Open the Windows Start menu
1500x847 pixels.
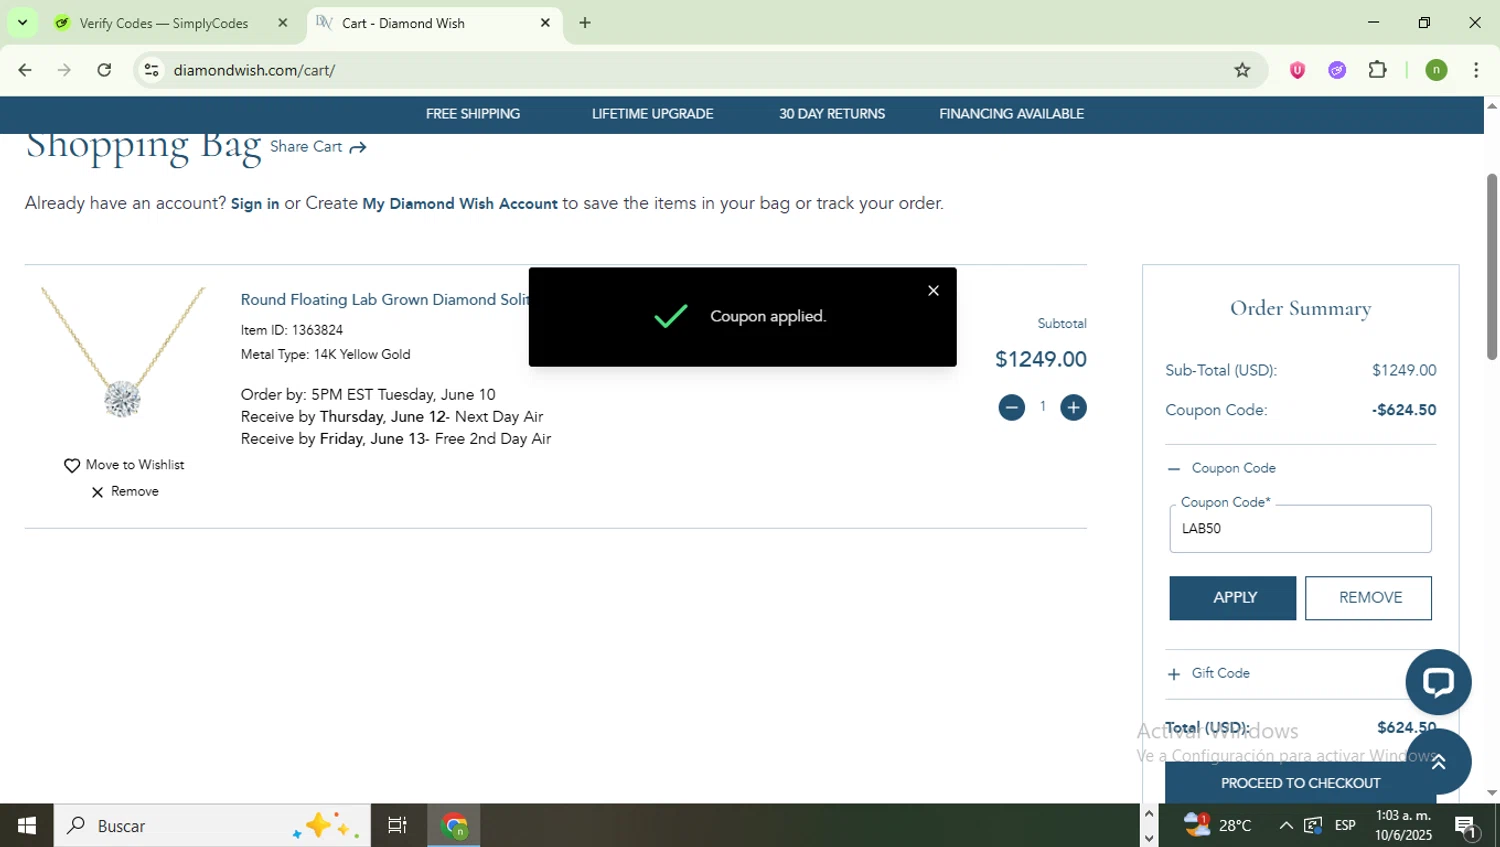point(27,826)
